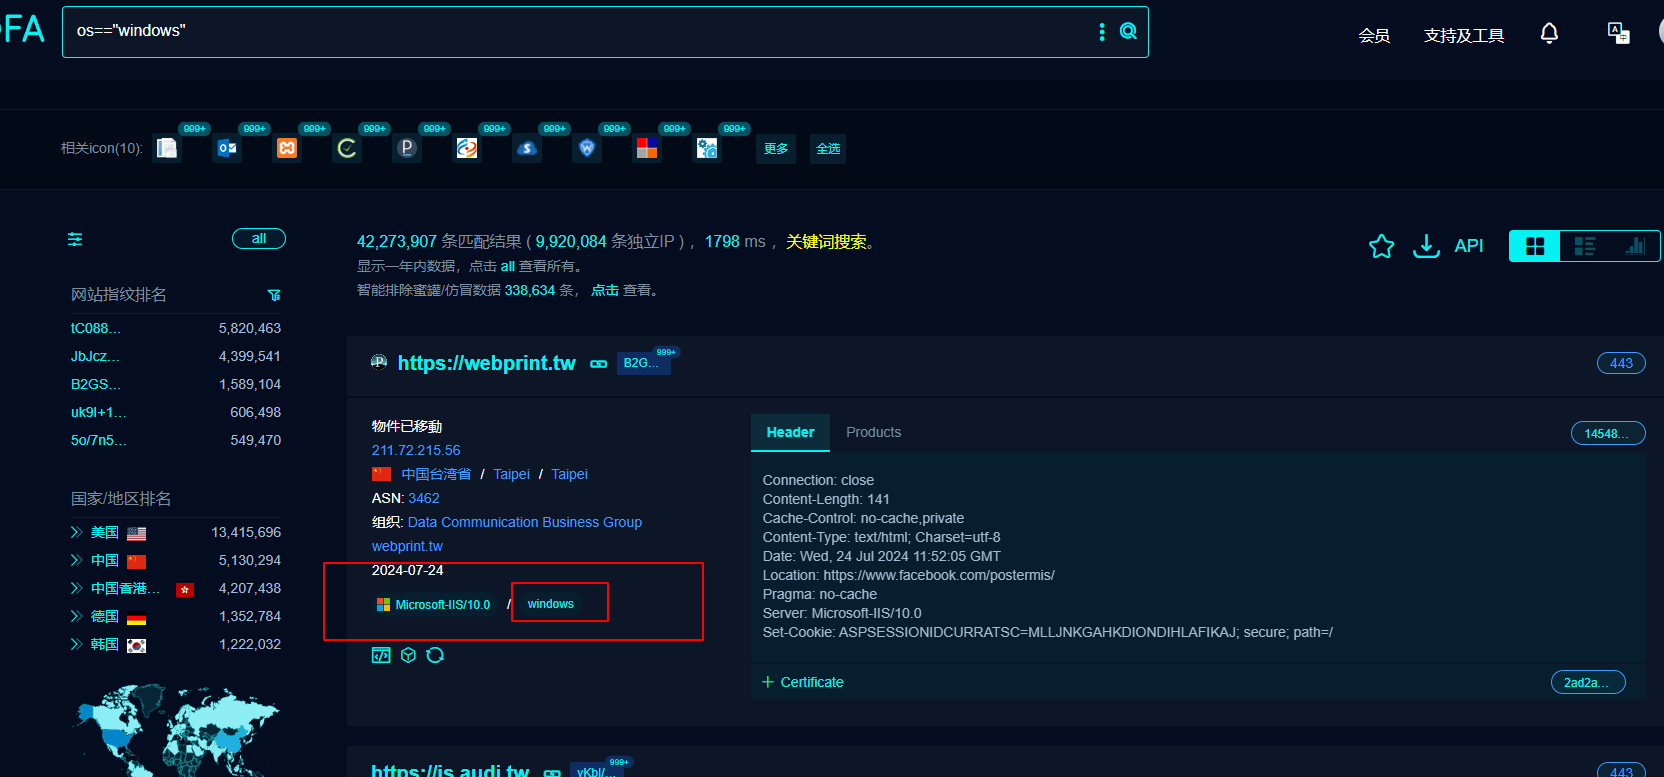Expand the 韩国 country entry
This screenshot has height=777, width=1664.
[76, 644]
